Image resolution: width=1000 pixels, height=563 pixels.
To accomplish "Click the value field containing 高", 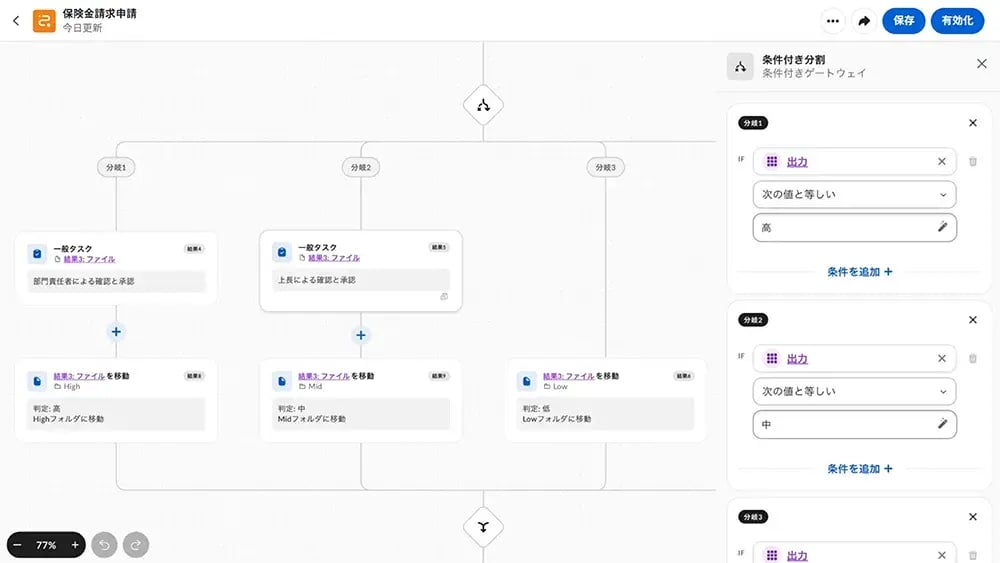I will click(854, 228).
